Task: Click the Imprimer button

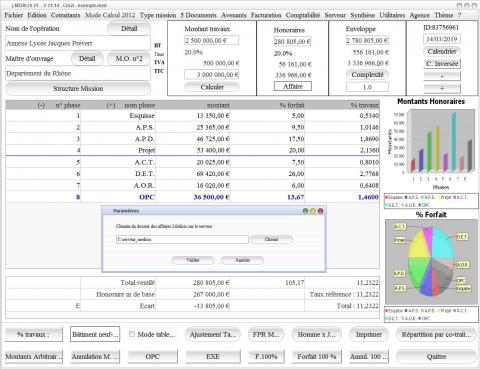Action: click(369, 334)
